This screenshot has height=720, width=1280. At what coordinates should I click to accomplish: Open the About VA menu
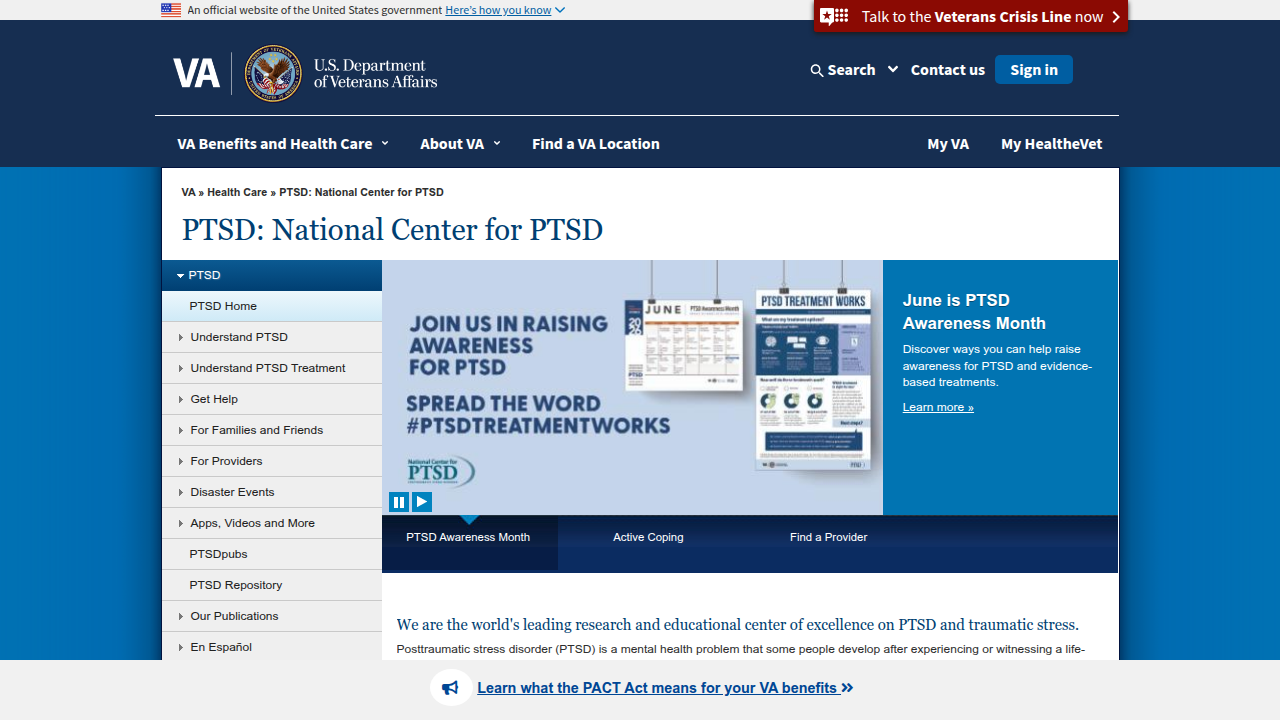pyautogui.click(x=460, y=144)
